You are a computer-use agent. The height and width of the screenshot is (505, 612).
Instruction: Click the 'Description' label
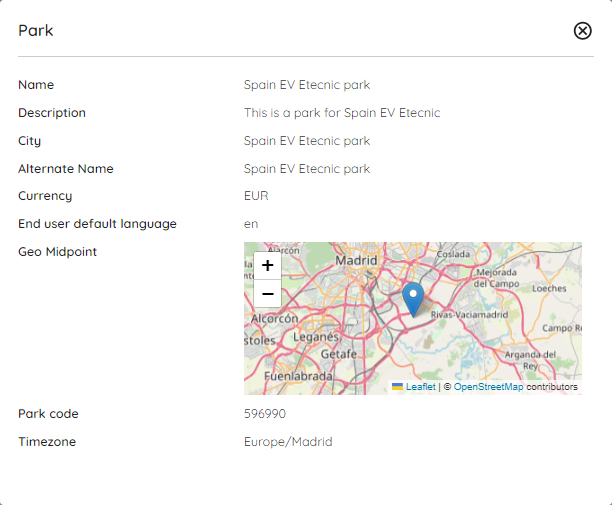pos(52,113)
